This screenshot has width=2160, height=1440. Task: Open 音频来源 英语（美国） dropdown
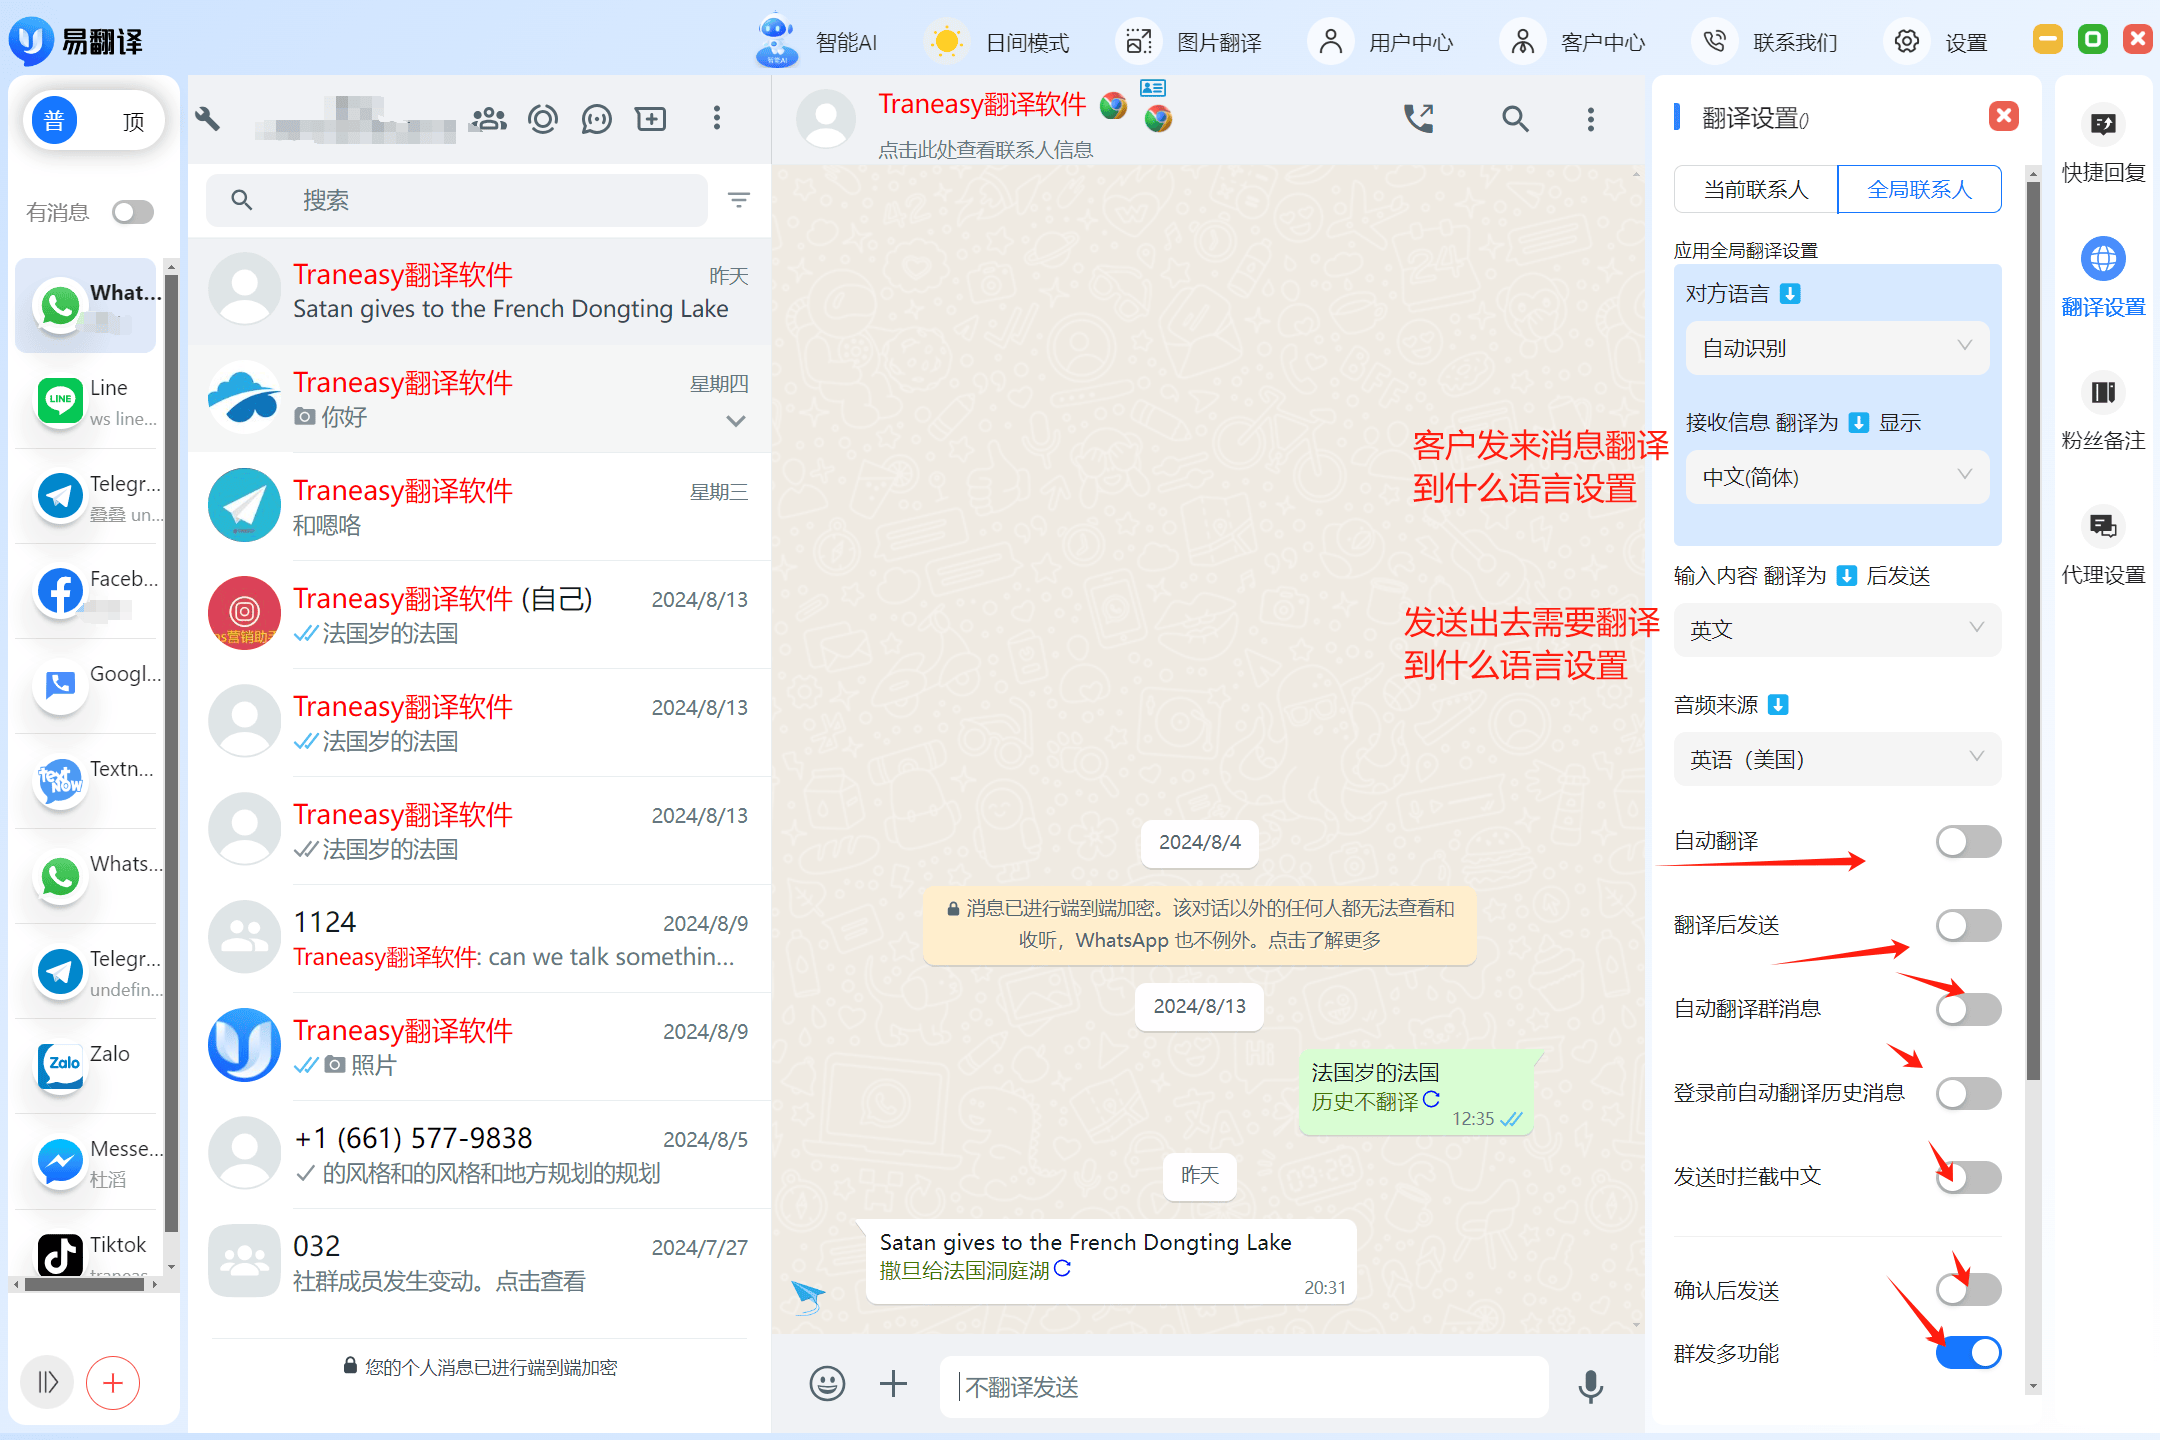[1837, 759]
